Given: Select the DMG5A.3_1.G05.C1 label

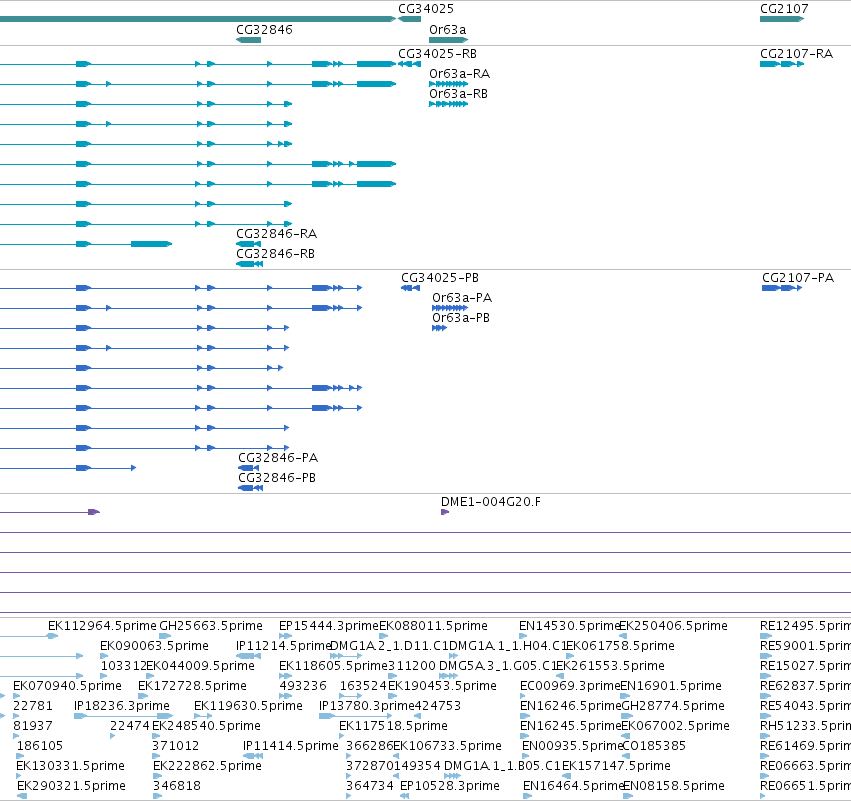Looking at the screenshot, I should click(x=497, y=666).
